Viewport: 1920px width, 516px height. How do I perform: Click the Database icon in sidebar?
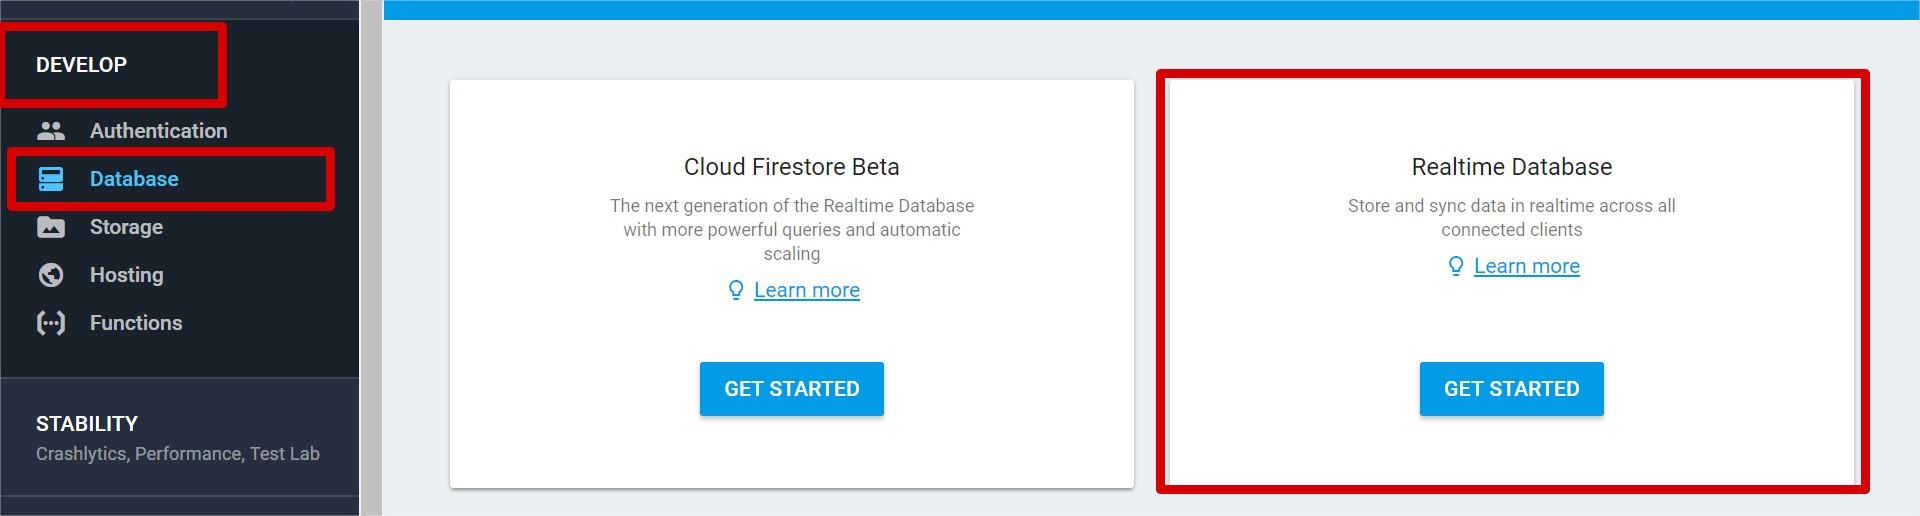(51, 179)
